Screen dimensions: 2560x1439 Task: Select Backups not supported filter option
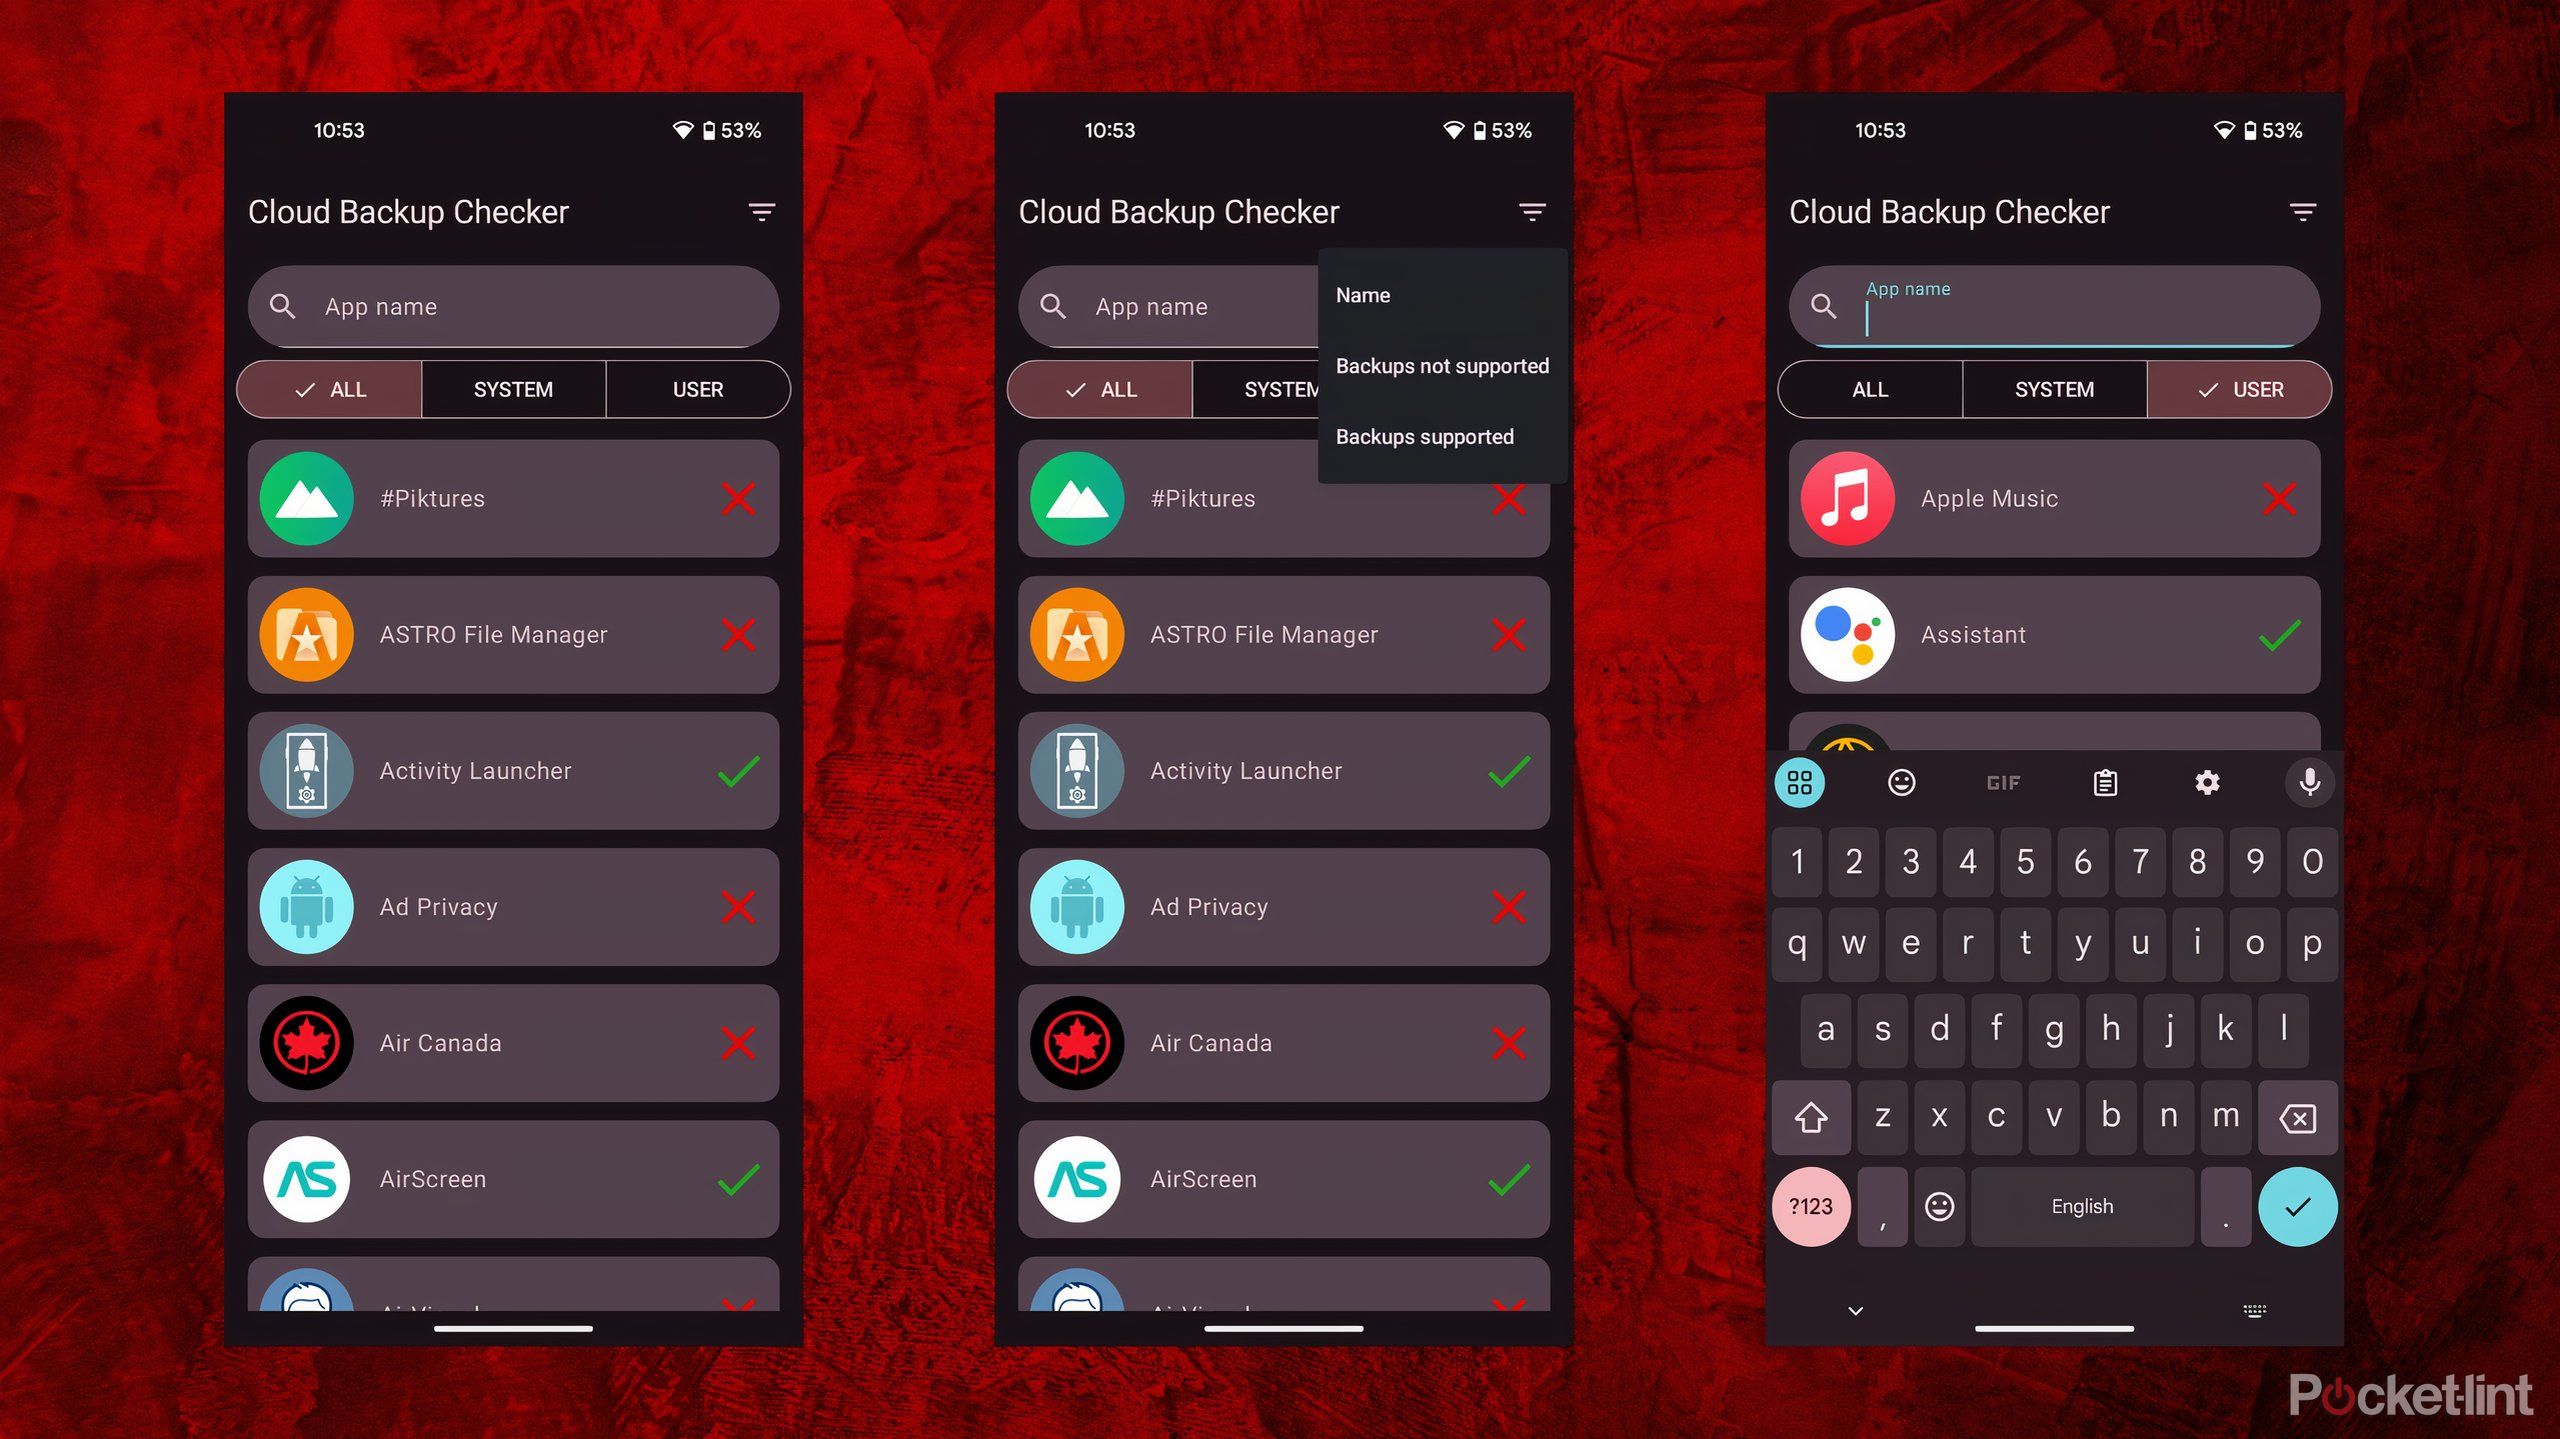click(1440, 364)
